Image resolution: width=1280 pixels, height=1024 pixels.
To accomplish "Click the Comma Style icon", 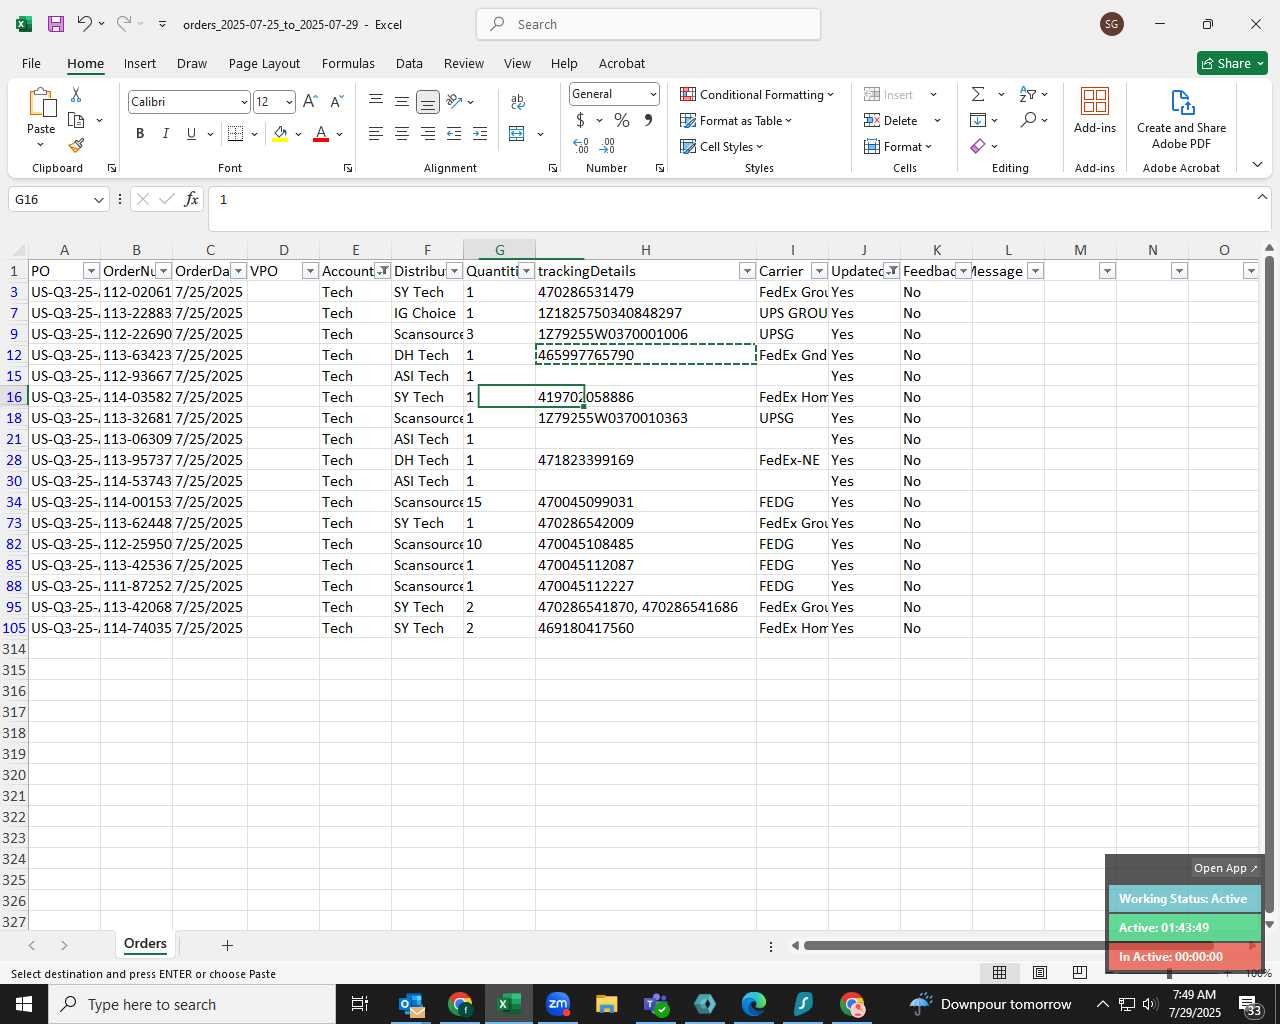I will coord(648,120).
